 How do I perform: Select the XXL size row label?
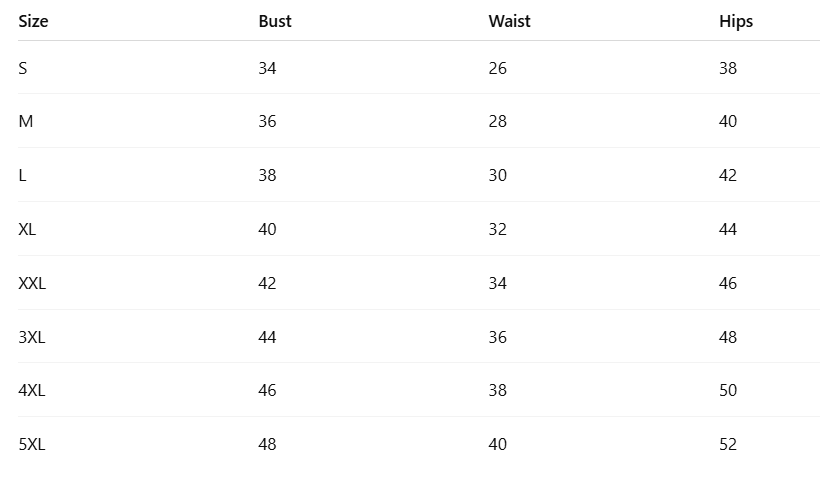pos(32,283)
